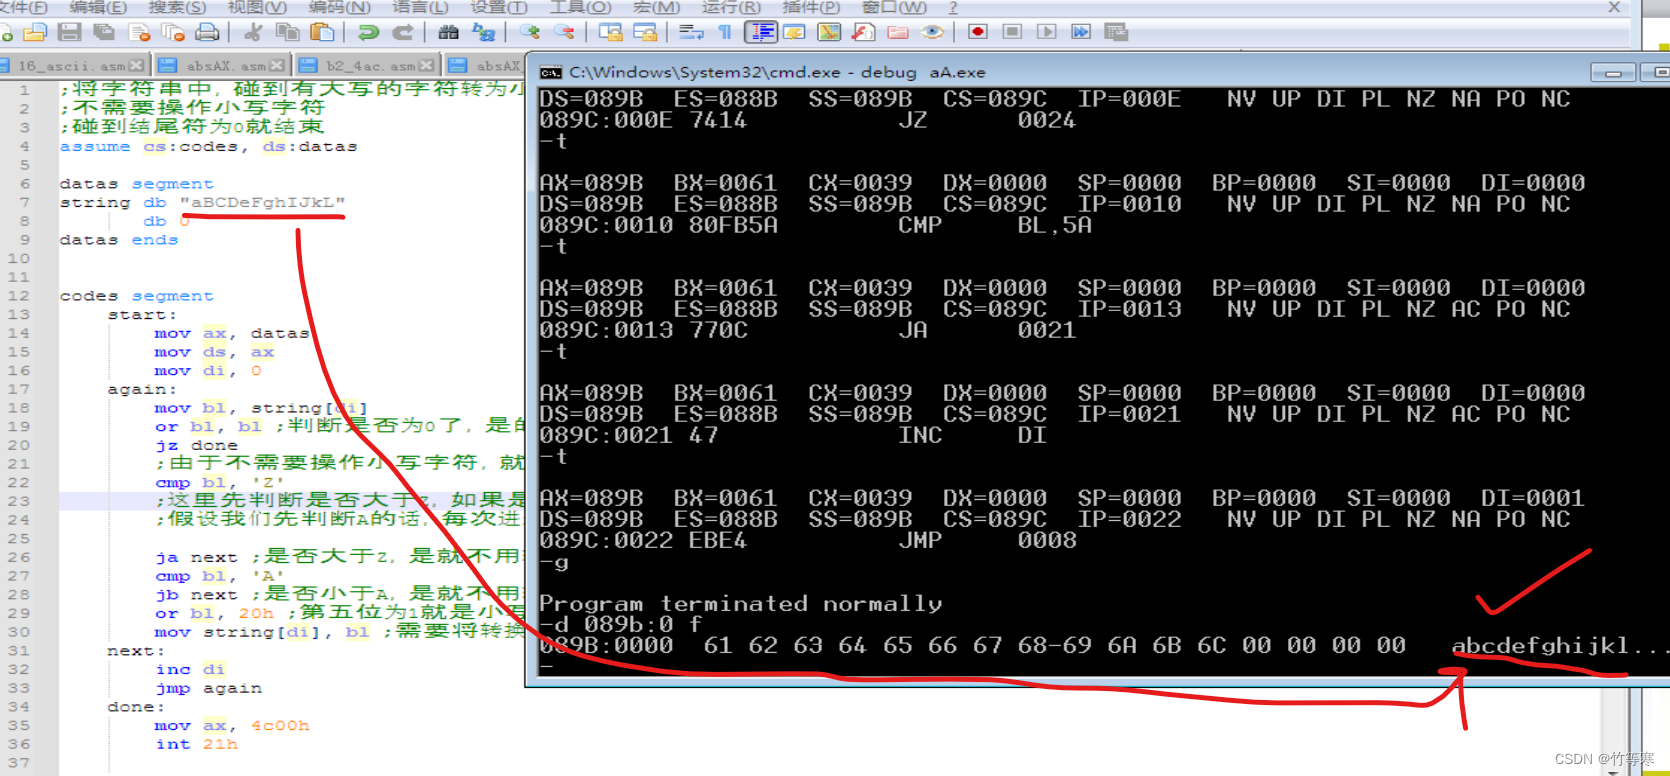Open the 编辑(E) menu
This screenshot has height=776, width=1670.
tap(98, 7)
